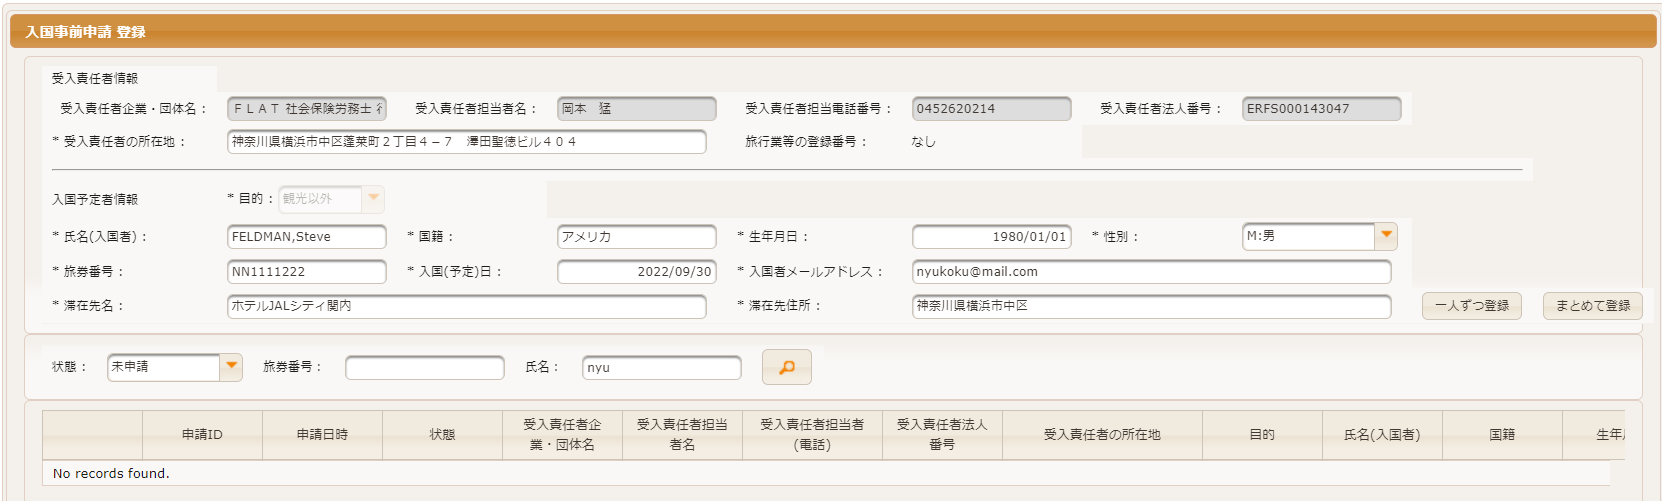Click the 申請日時 column header
This screenshot has height=504, width=1665.
point(322,435)
